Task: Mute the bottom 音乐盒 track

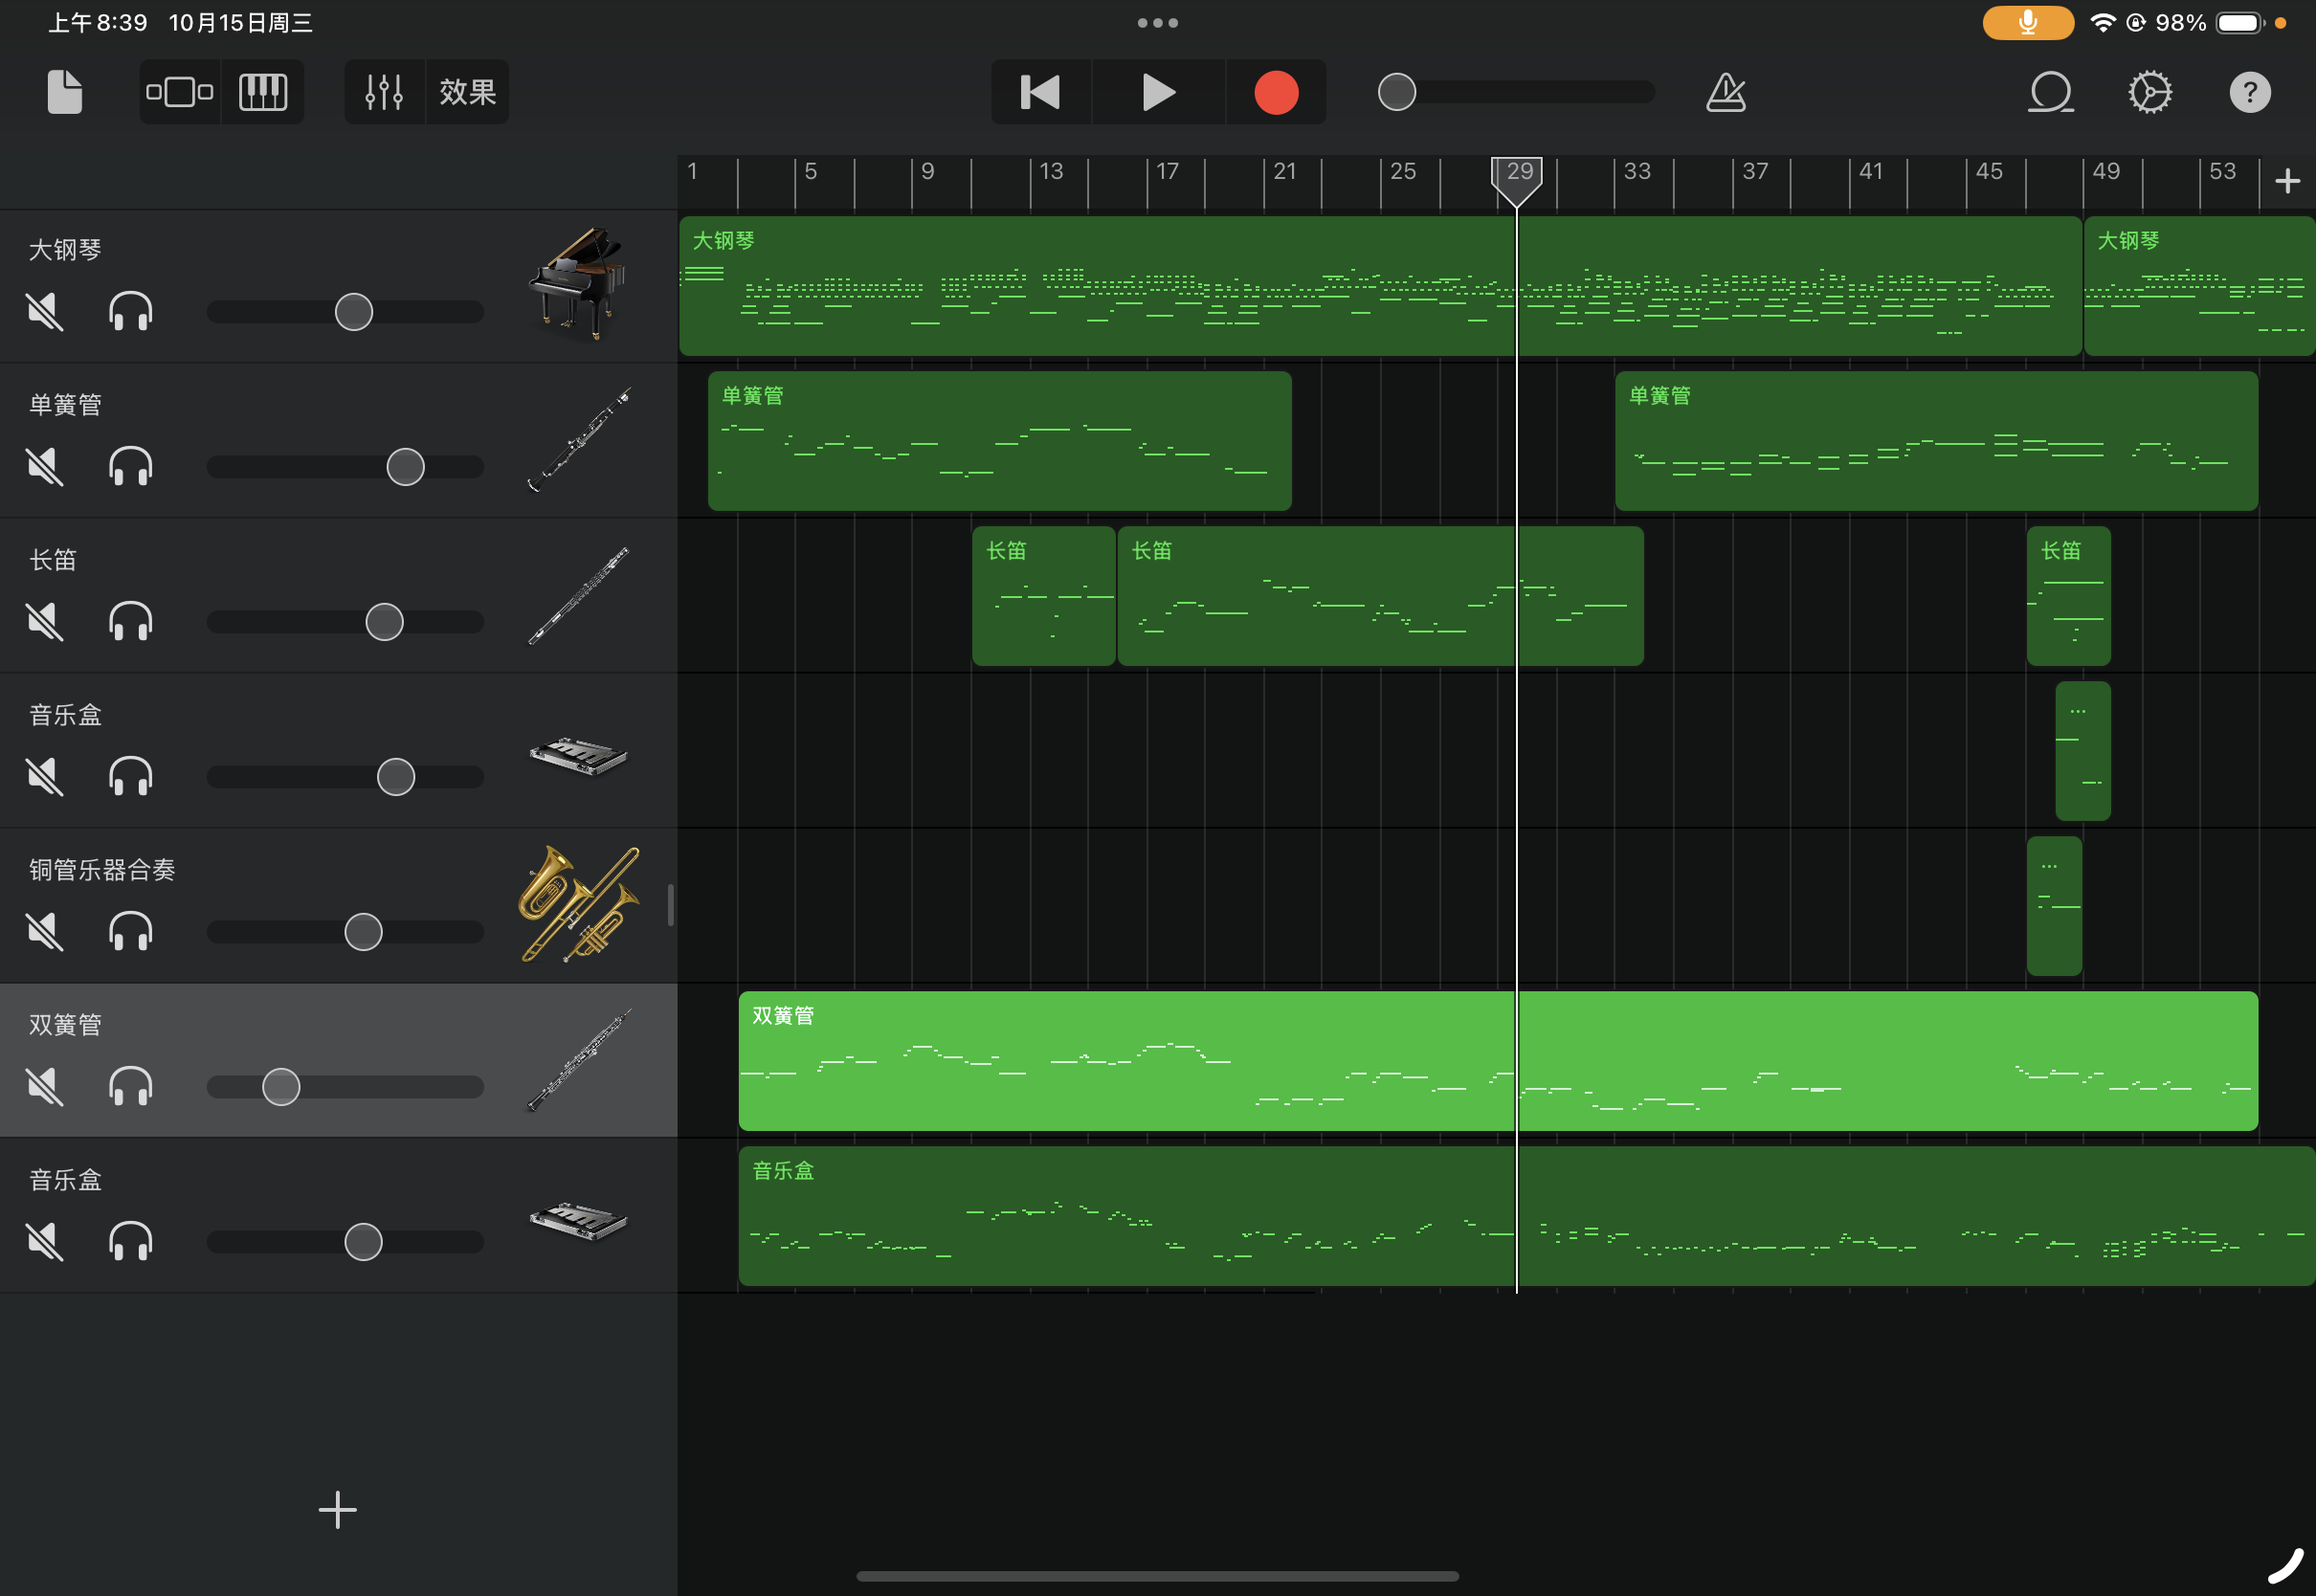Action: (44, 1242)
